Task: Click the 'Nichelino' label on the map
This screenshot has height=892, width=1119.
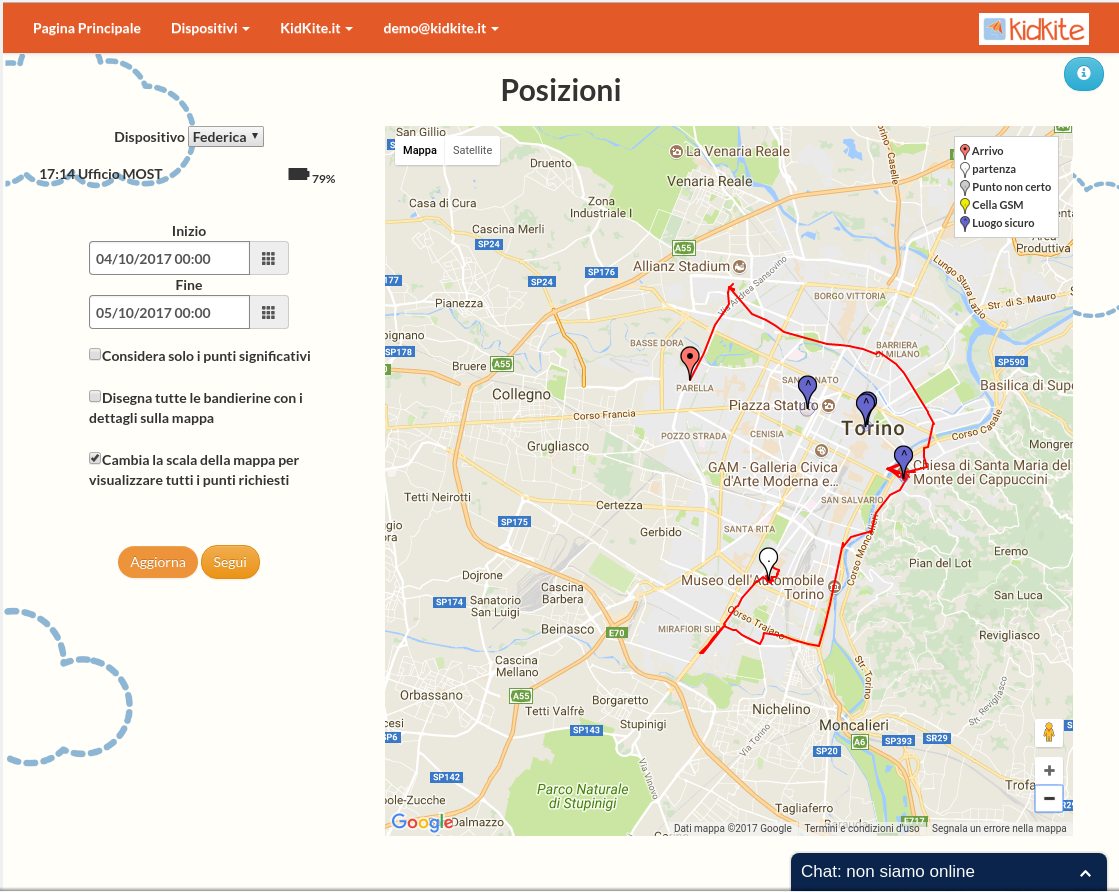Action: tap(781, 709)
